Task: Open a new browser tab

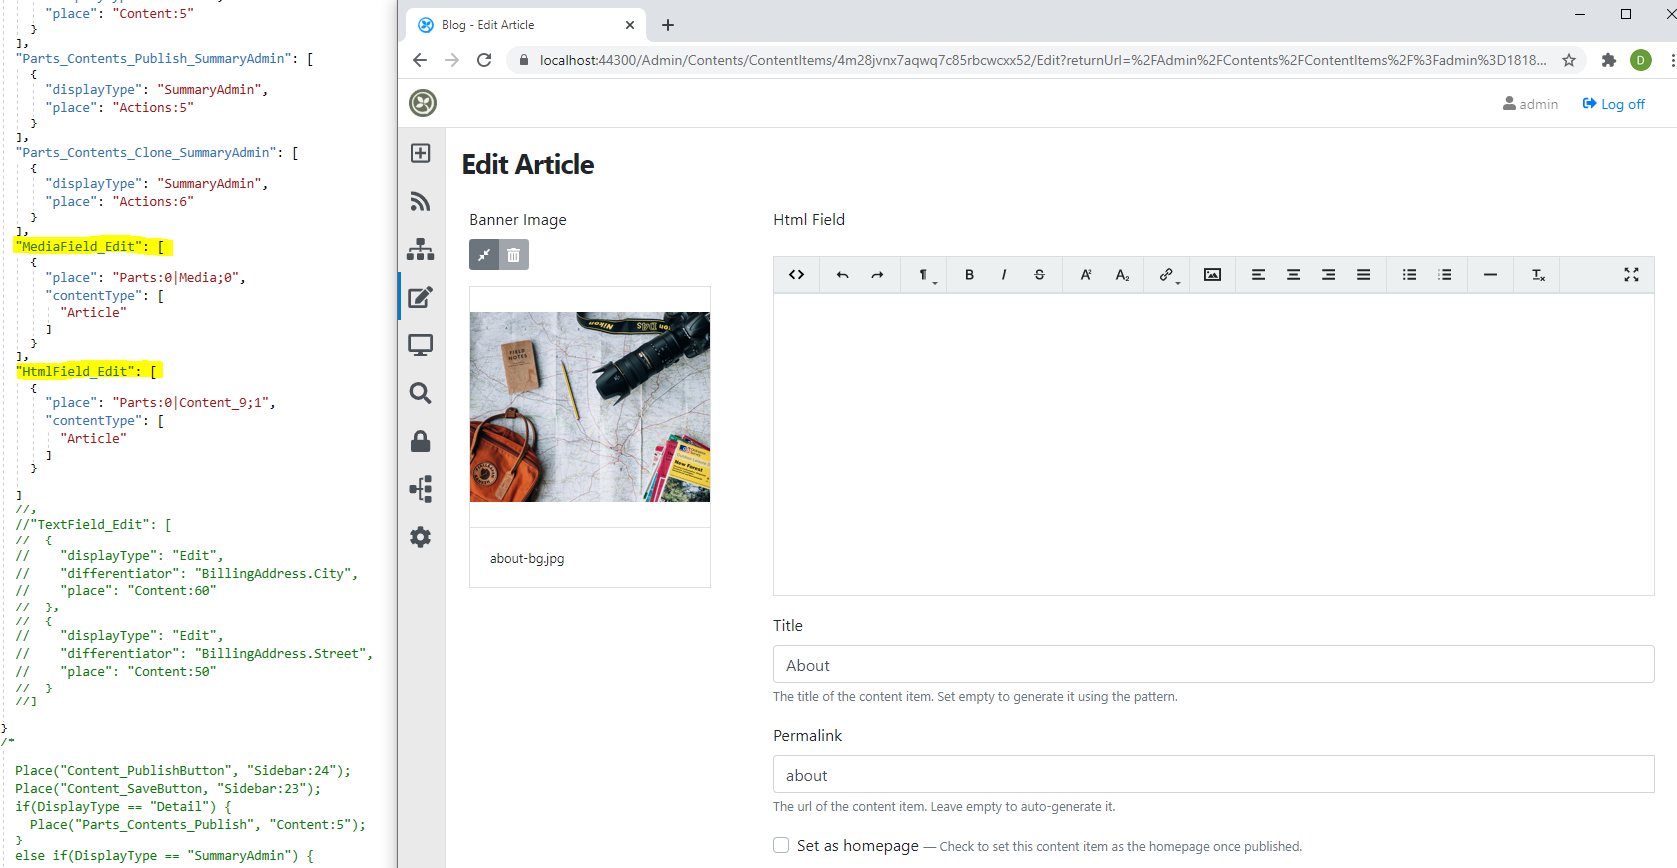Action: [x=668, y=25]
